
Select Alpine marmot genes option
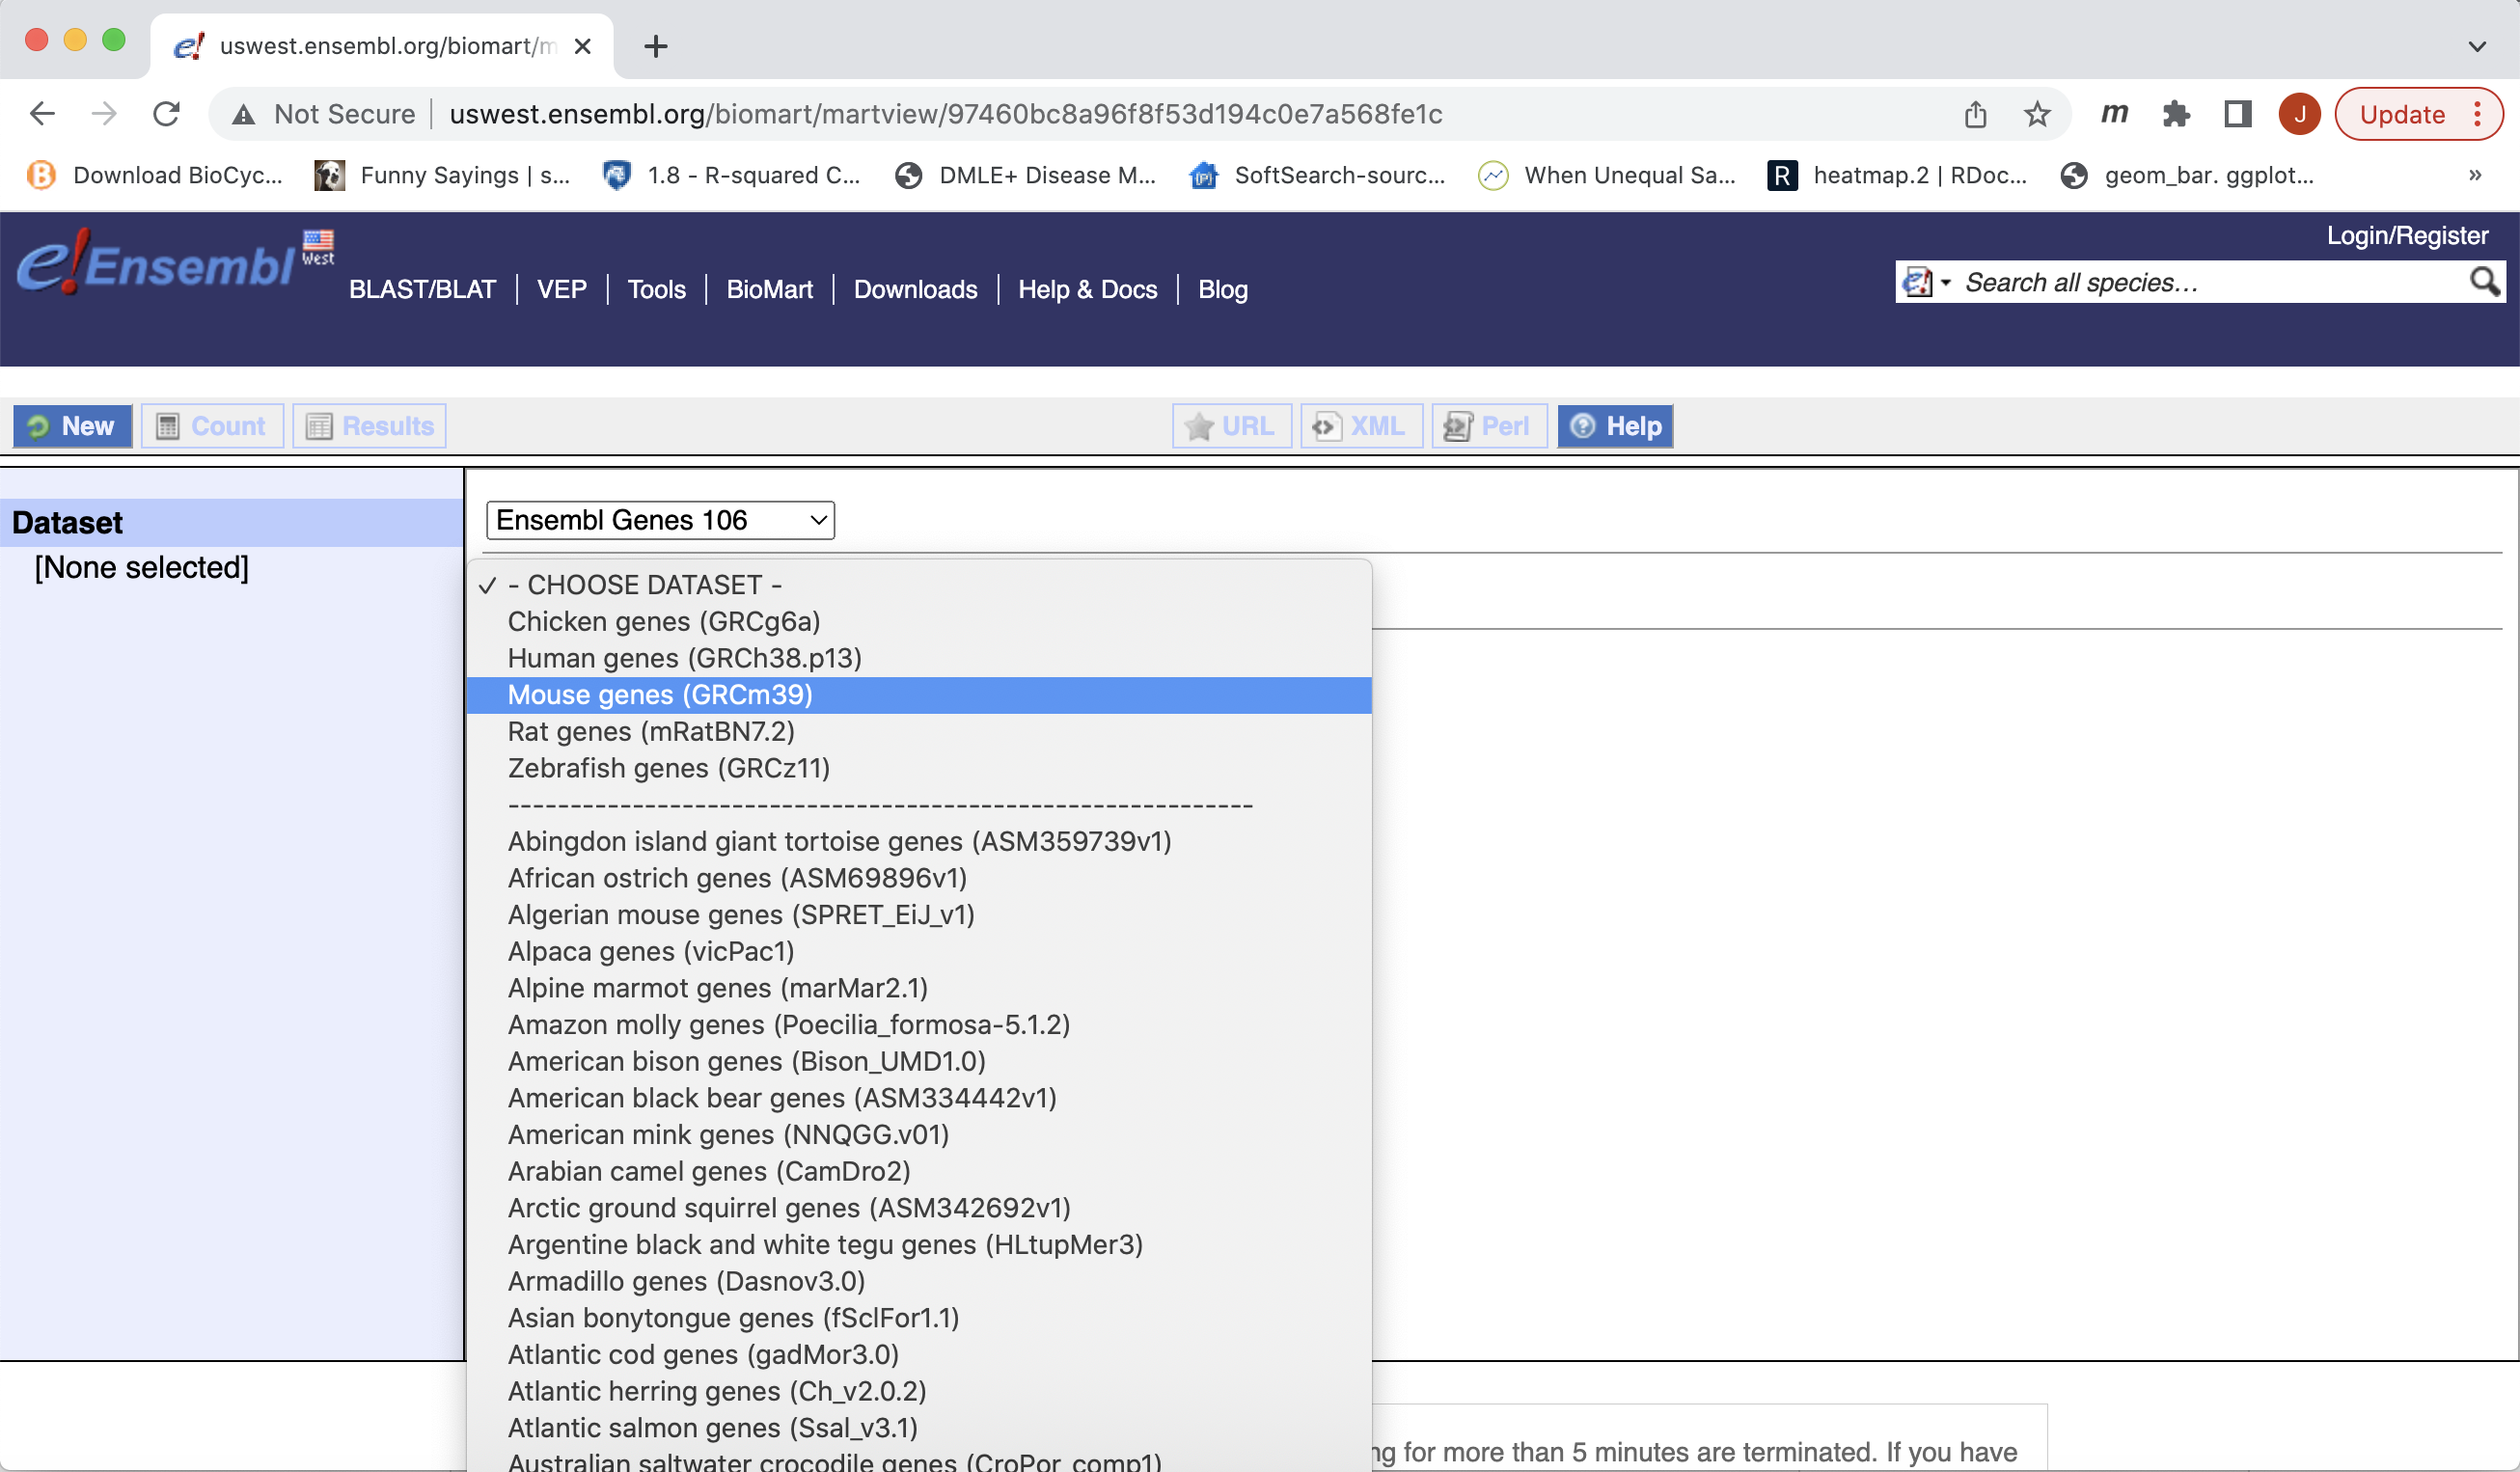[919, 988]
